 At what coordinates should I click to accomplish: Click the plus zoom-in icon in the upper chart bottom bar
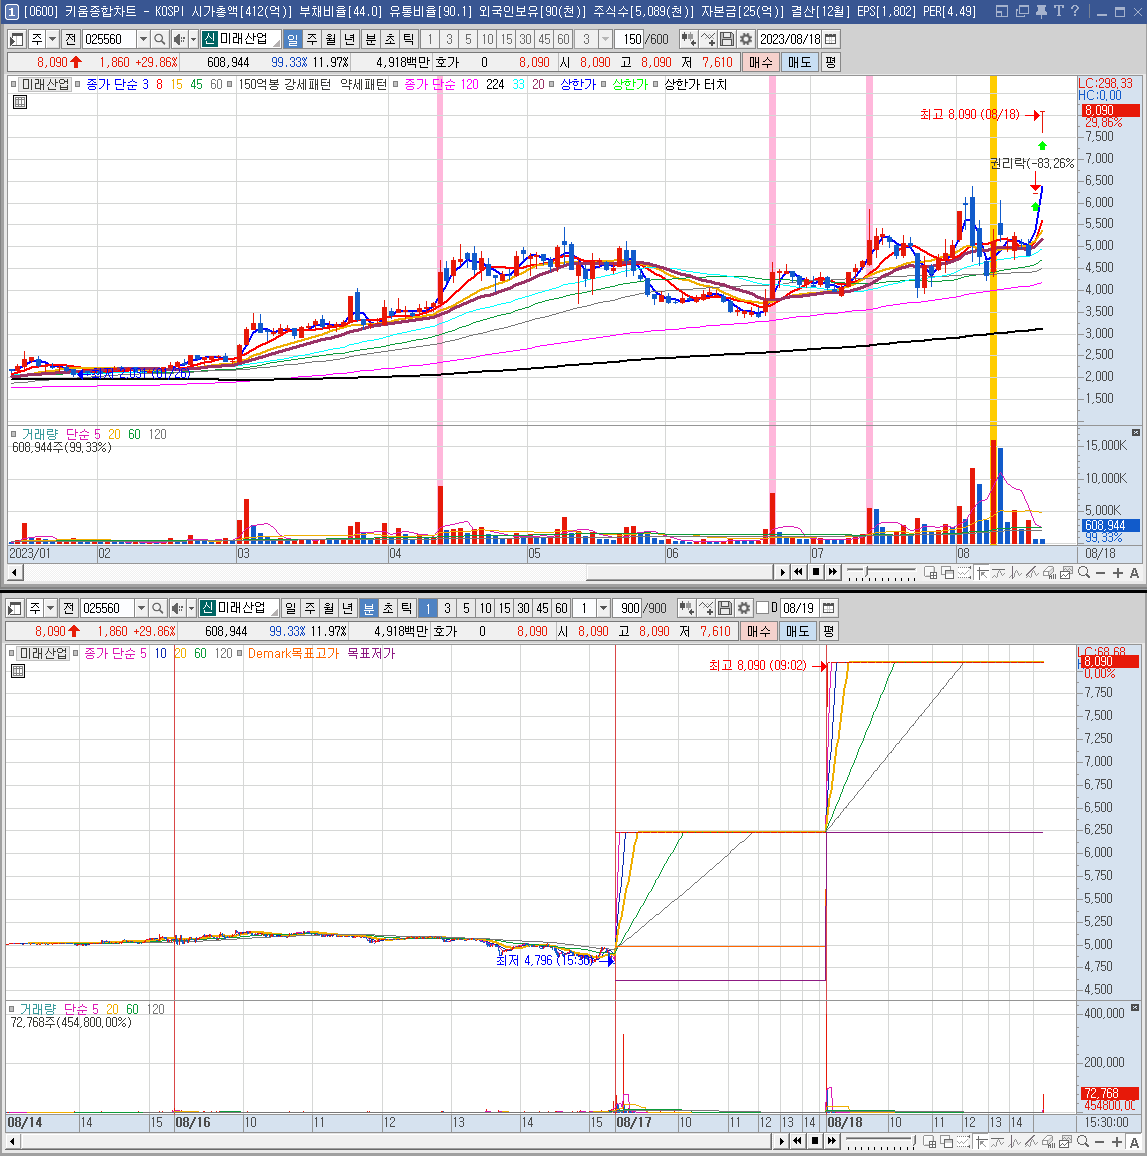pyautogui.click(x=1118, y=573)
